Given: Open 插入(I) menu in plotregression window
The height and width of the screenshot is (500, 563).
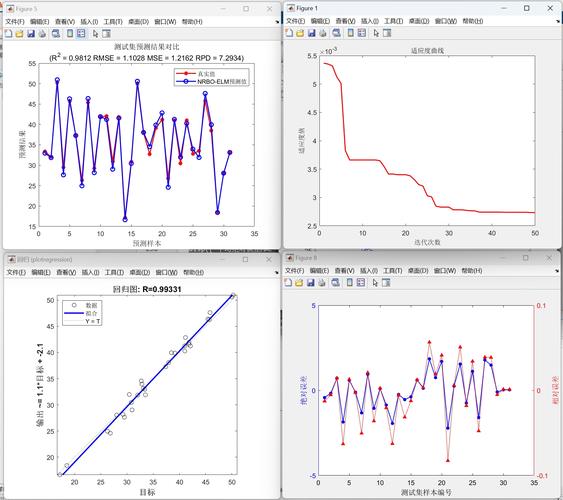Looking at the screenshot, I should (90, 272).
